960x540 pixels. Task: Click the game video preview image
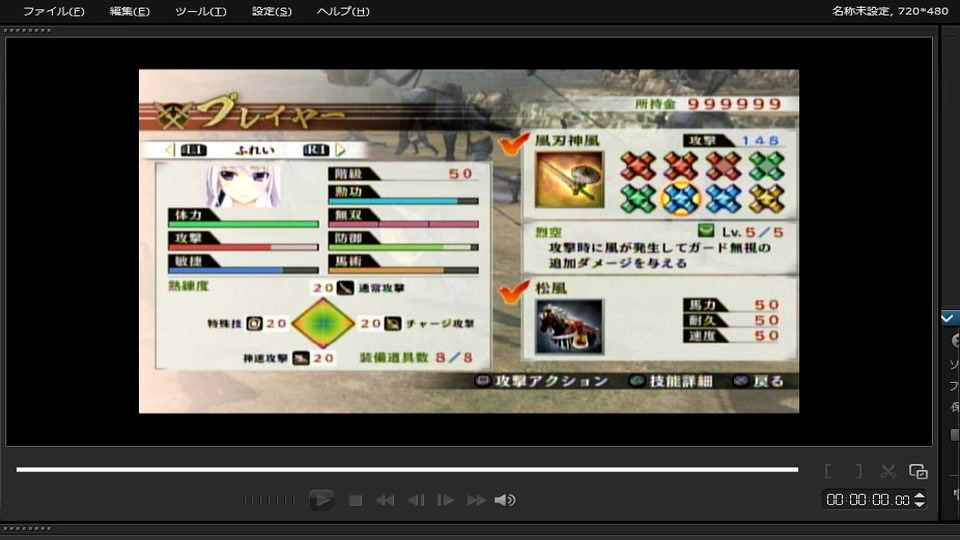coord(469,241)
